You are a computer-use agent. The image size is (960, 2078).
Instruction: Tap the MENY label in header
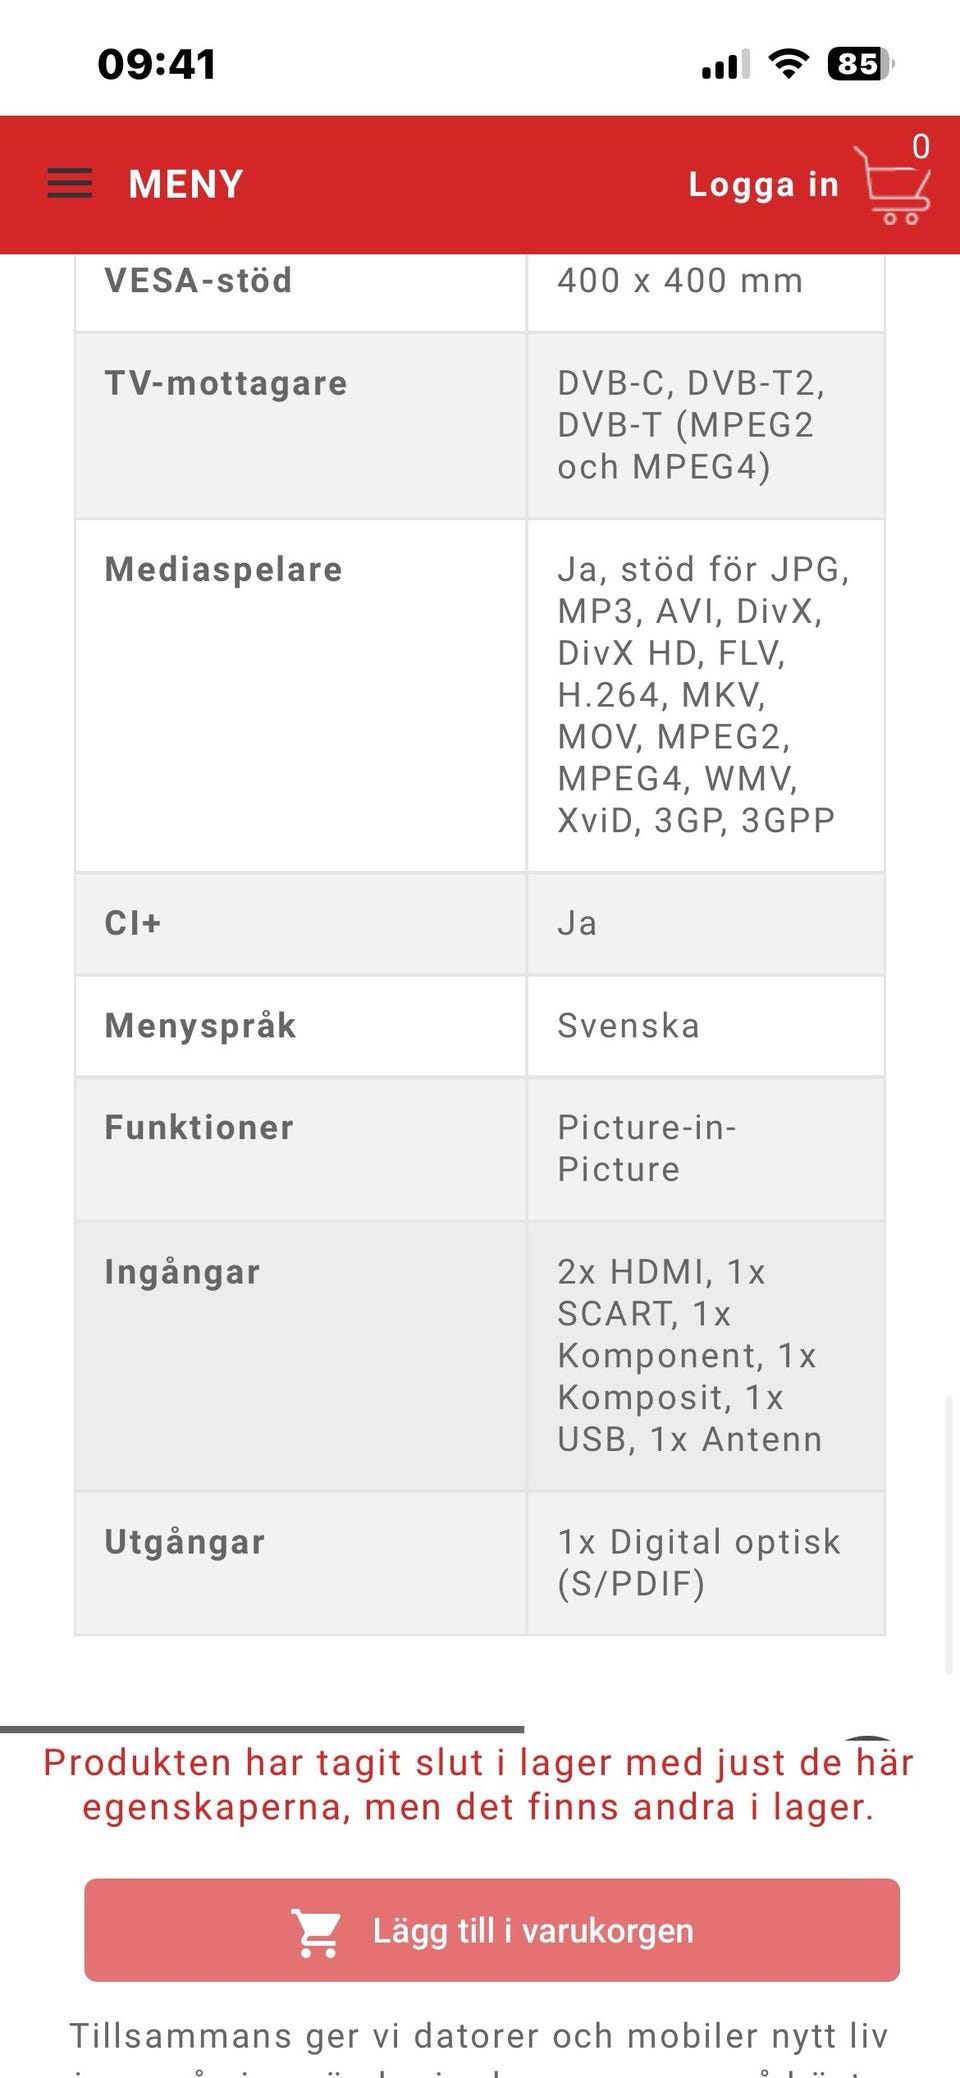[x=186, y=184]
